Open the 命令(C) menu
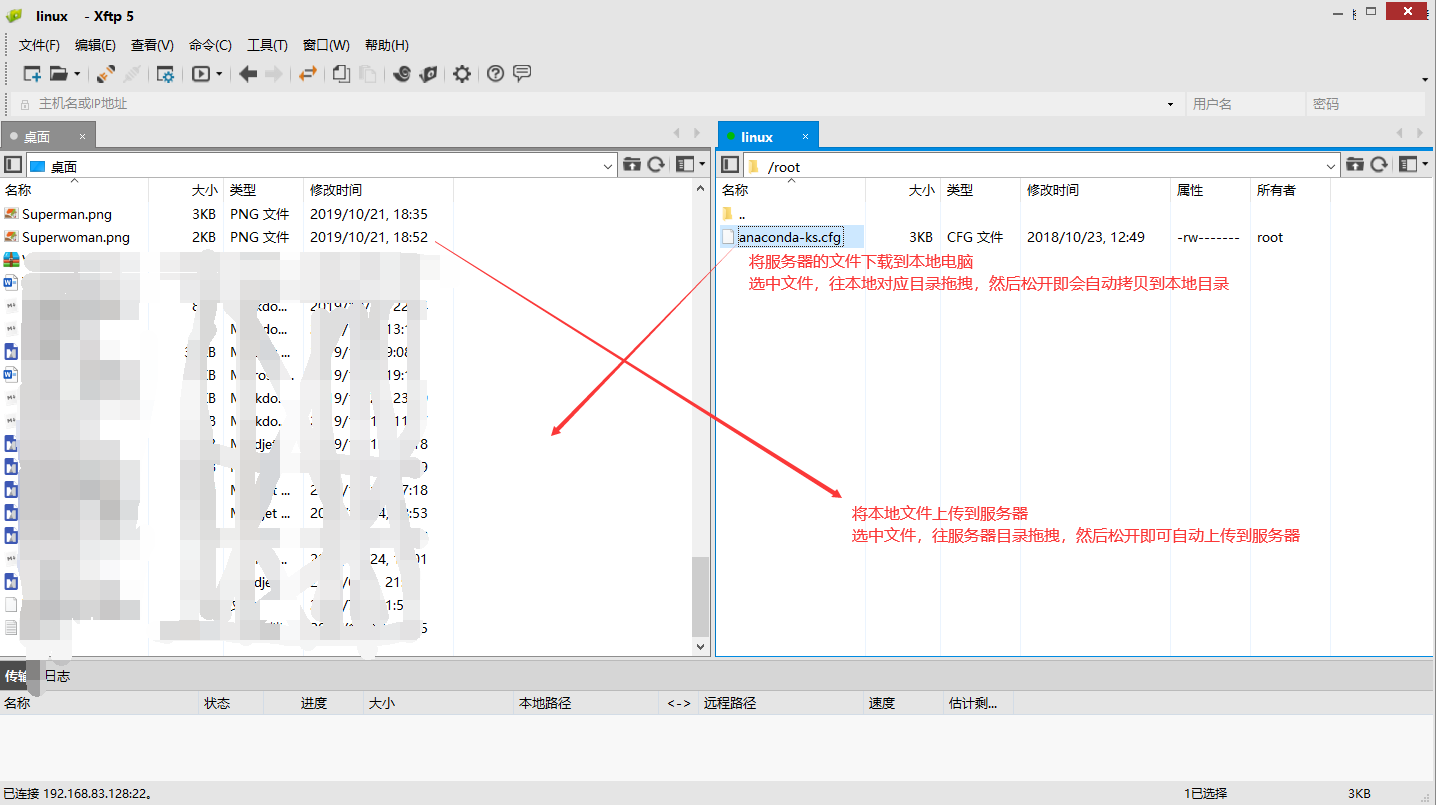The width and height of the screenshot is (1436, 805). click(210, 45)
